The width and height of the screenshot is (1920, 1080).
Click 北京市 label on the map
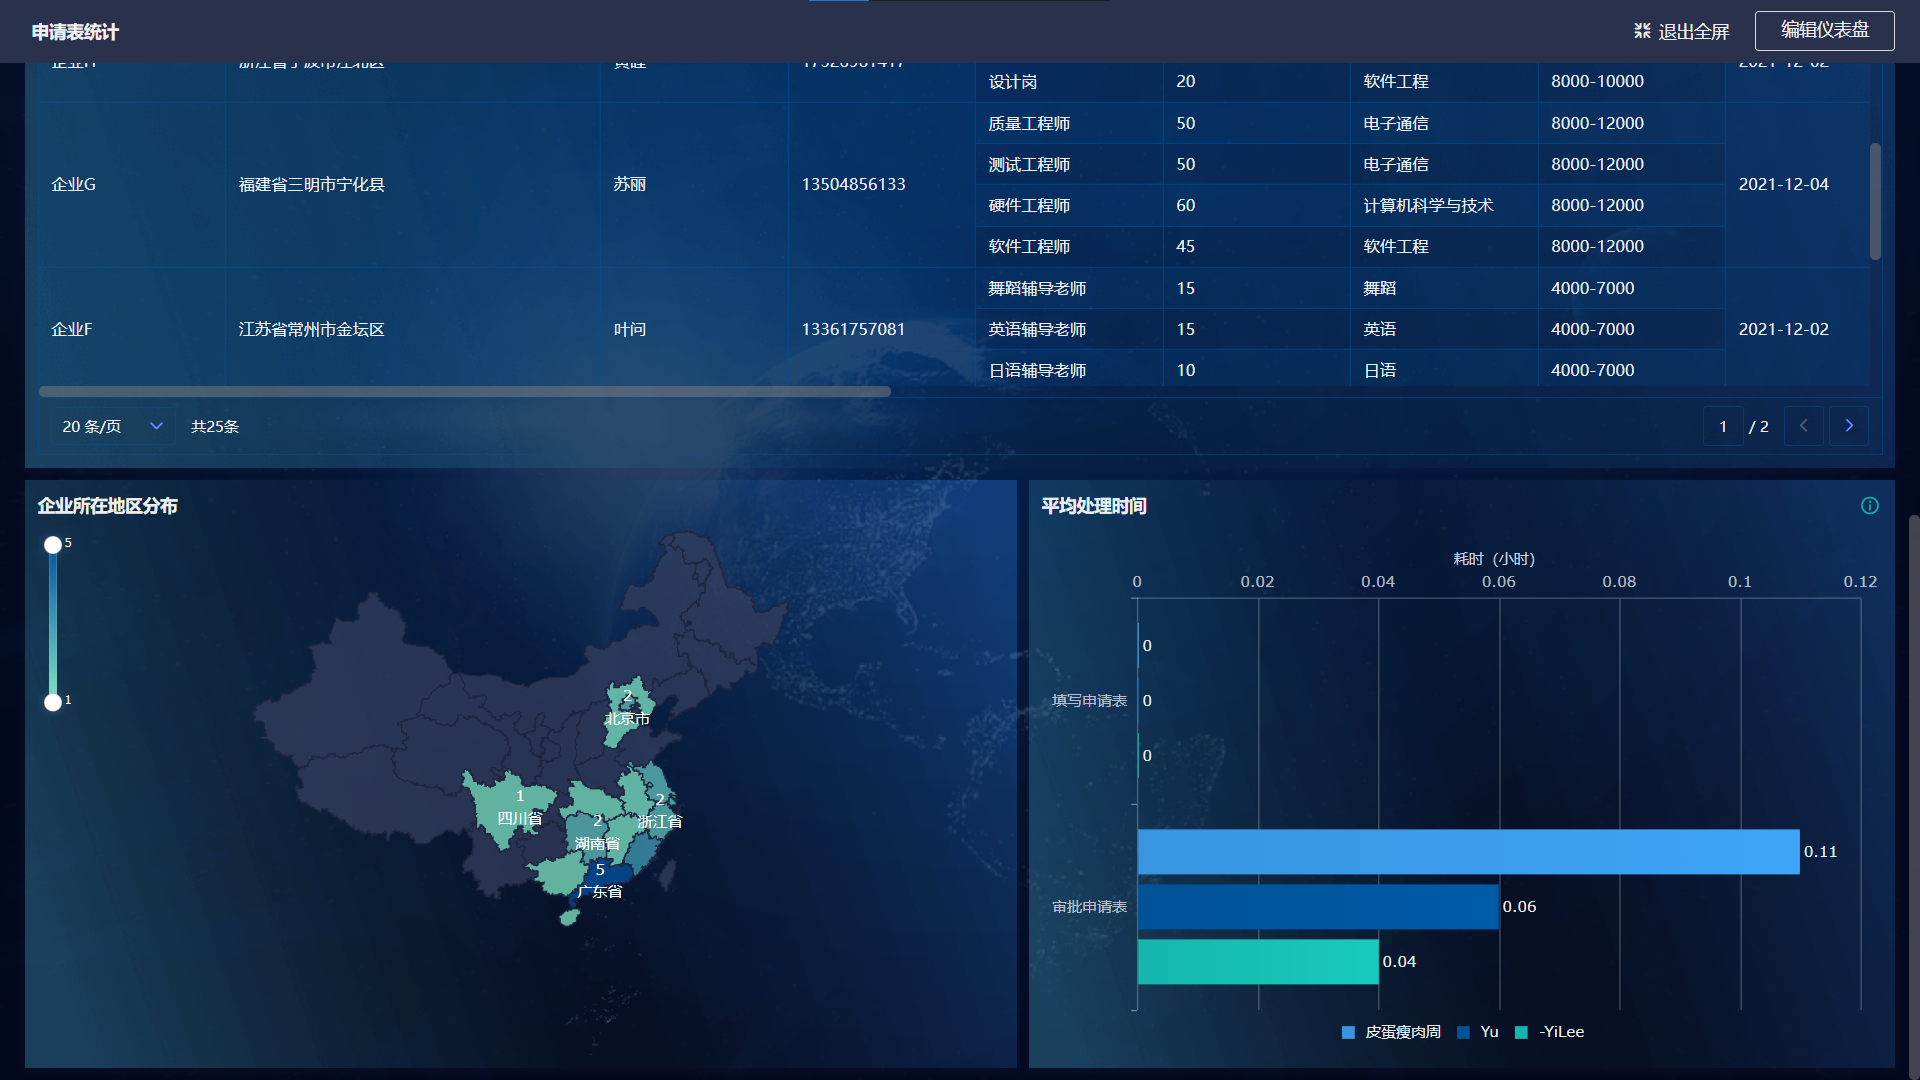[x=627, y=719]
